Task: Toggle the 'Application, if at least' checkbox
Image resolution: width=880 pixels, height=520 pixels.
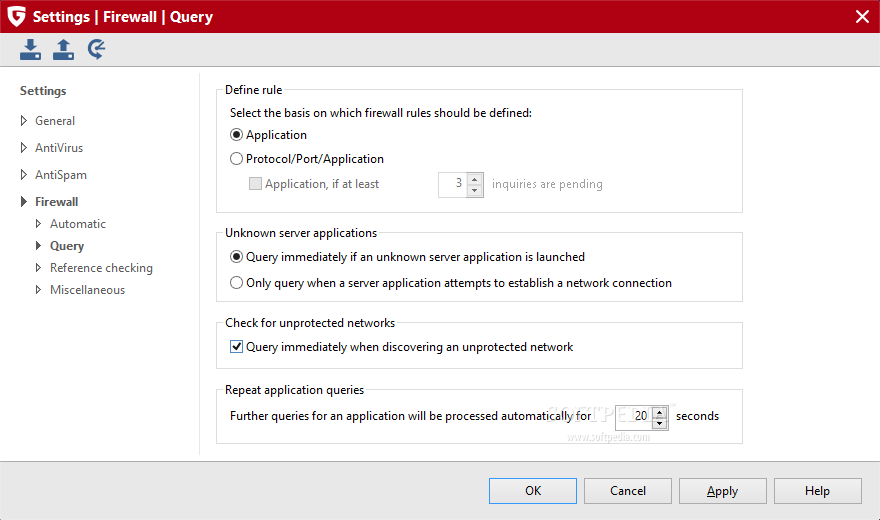Action: coord(255,183)
